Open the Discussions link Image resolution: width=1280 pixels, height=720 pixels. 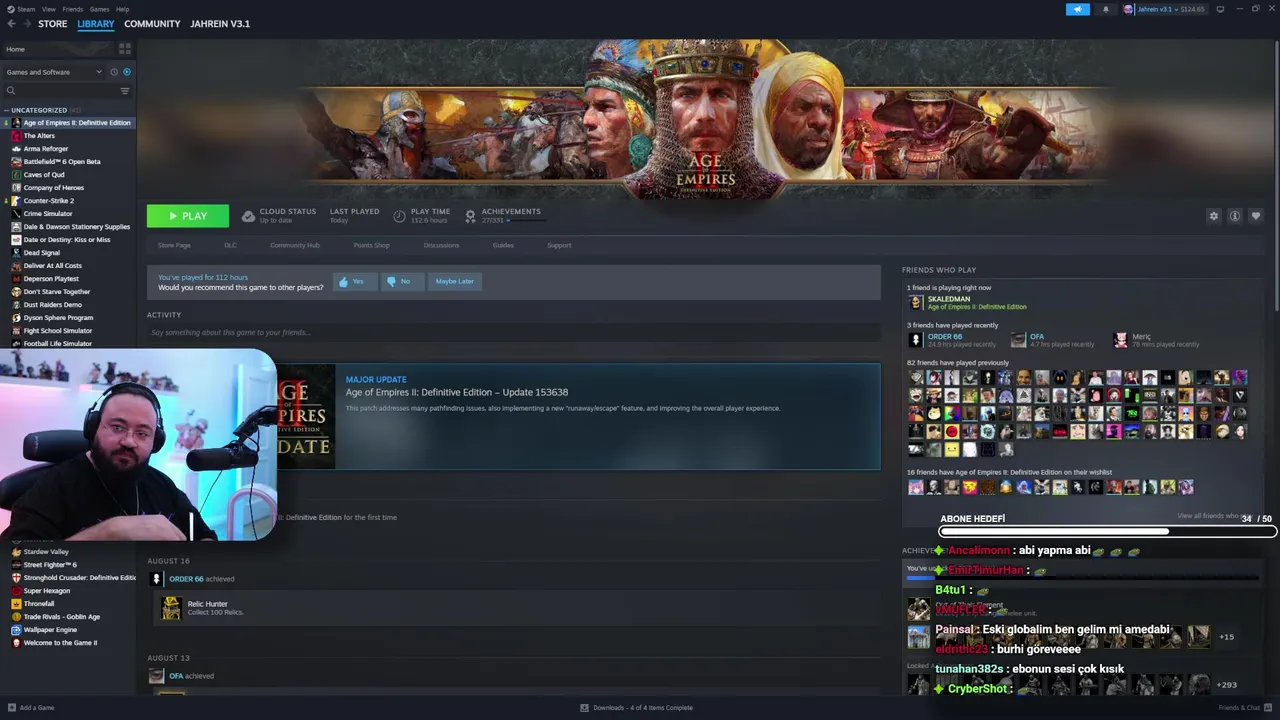[x=441, y=245]
